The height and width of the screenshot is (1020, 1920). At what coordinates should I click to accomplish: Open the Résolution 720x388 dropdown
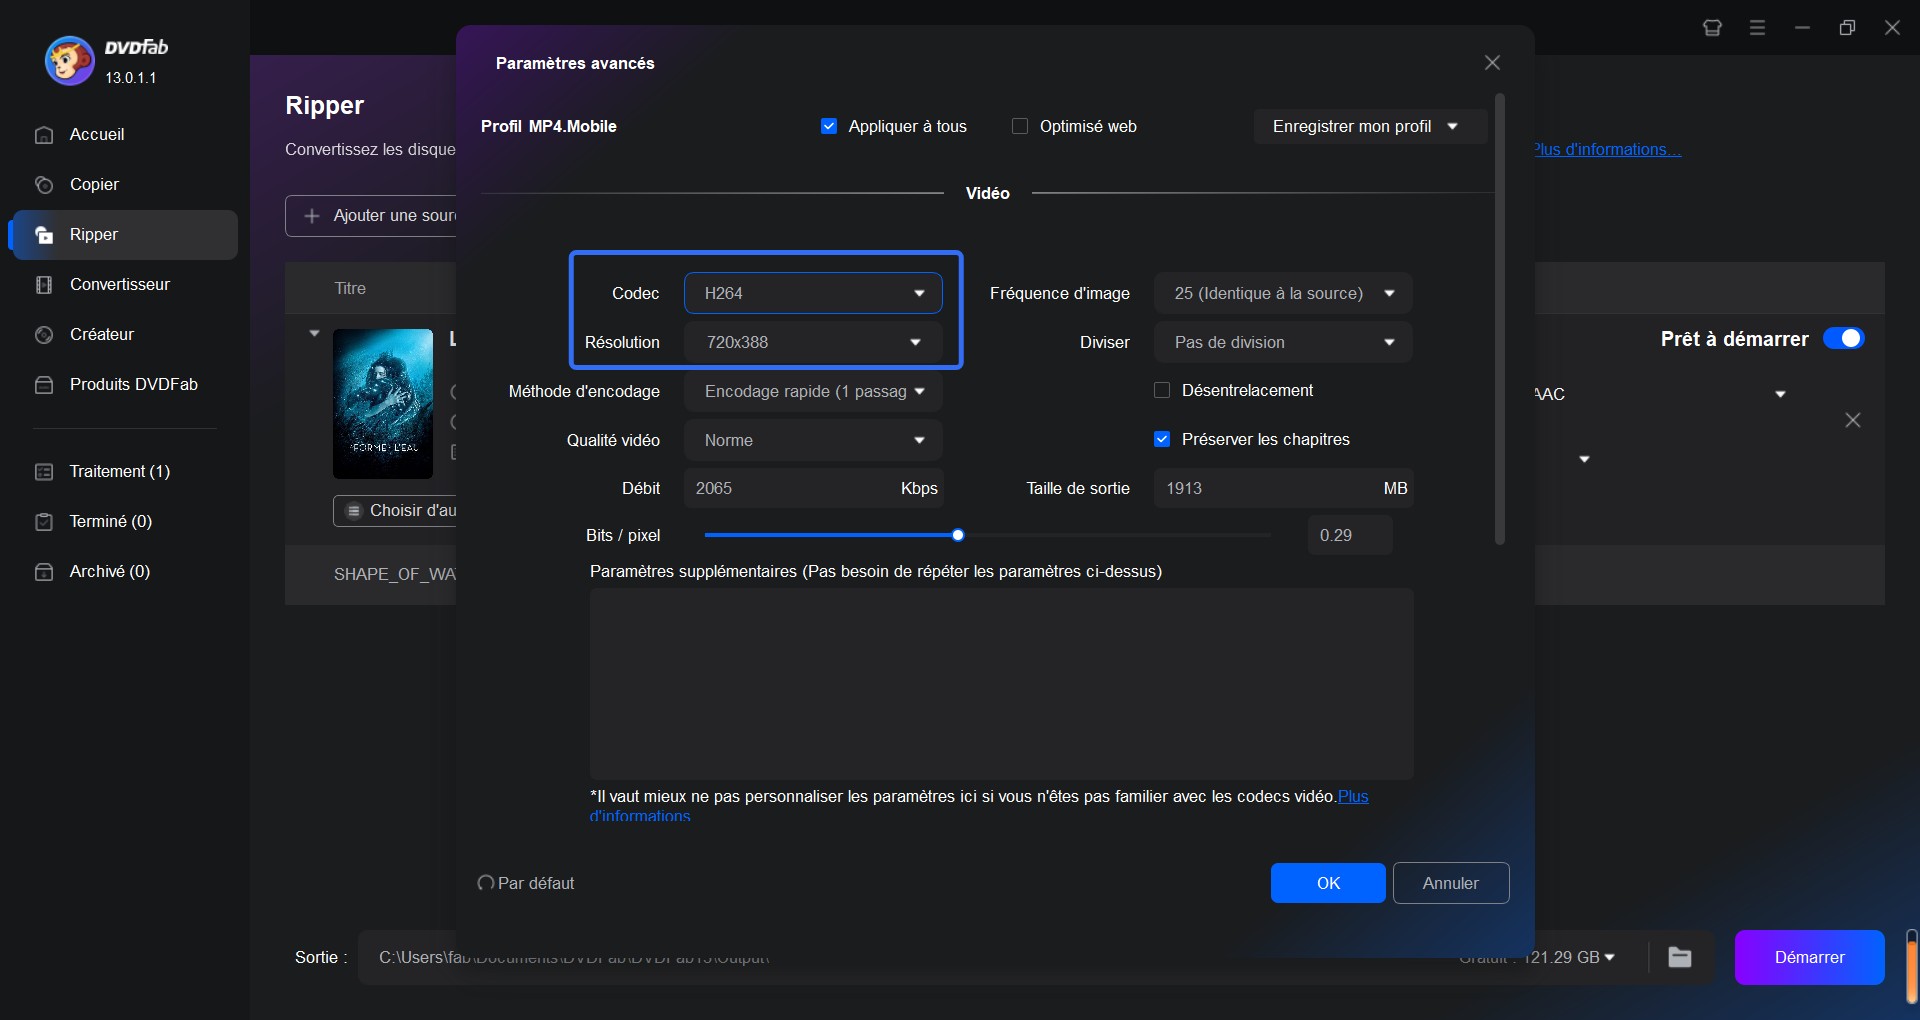click(x=813, y=342)
